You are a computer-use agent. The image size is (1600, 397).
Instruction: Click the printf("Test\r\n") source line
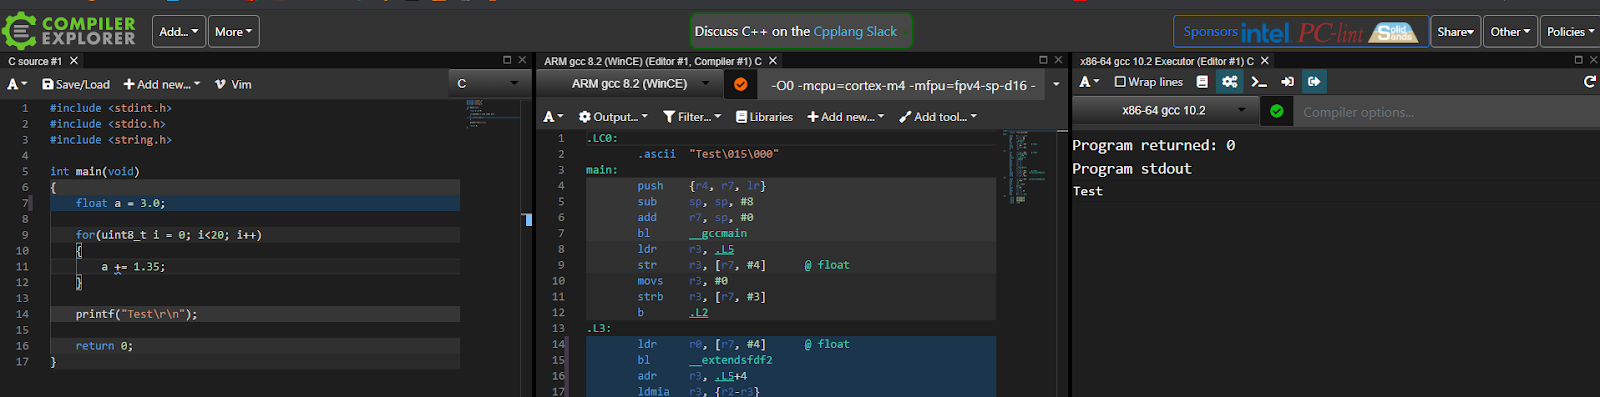pyautogui.click(x=137, y=314)
